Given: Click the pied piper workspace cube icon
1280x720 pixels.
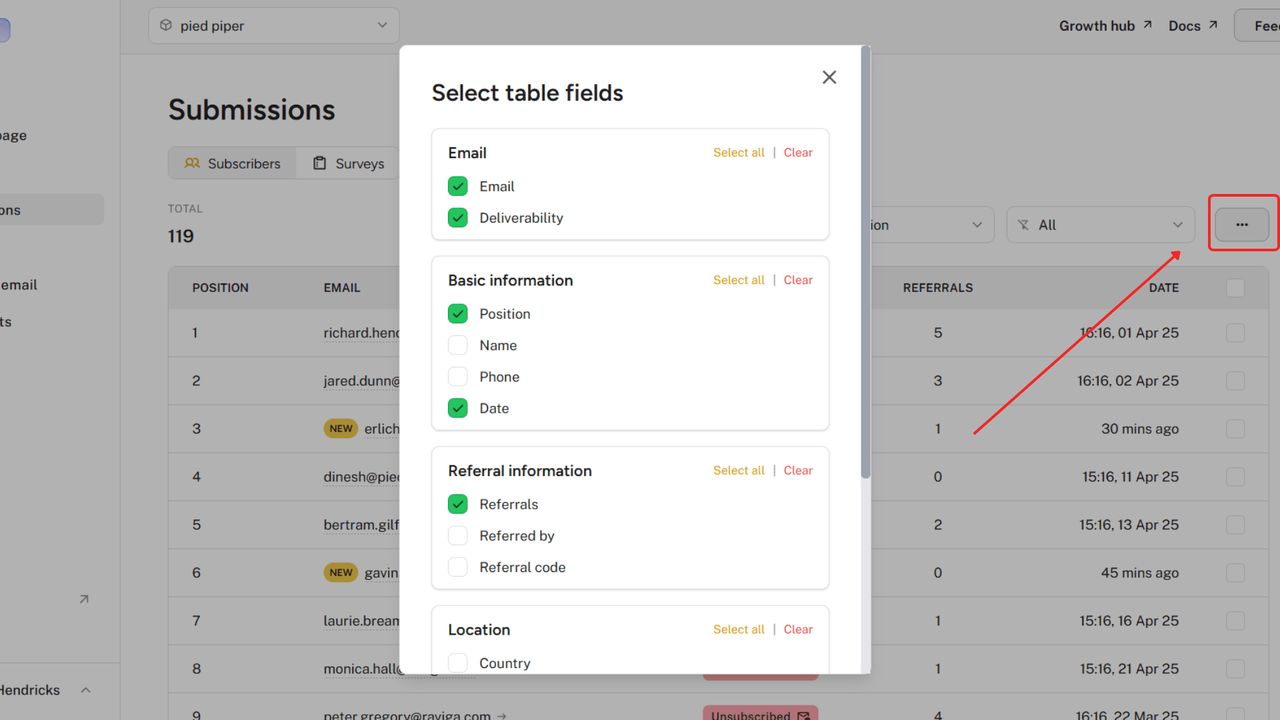Looking at the screenshot, I should click(x=166, y=25).
